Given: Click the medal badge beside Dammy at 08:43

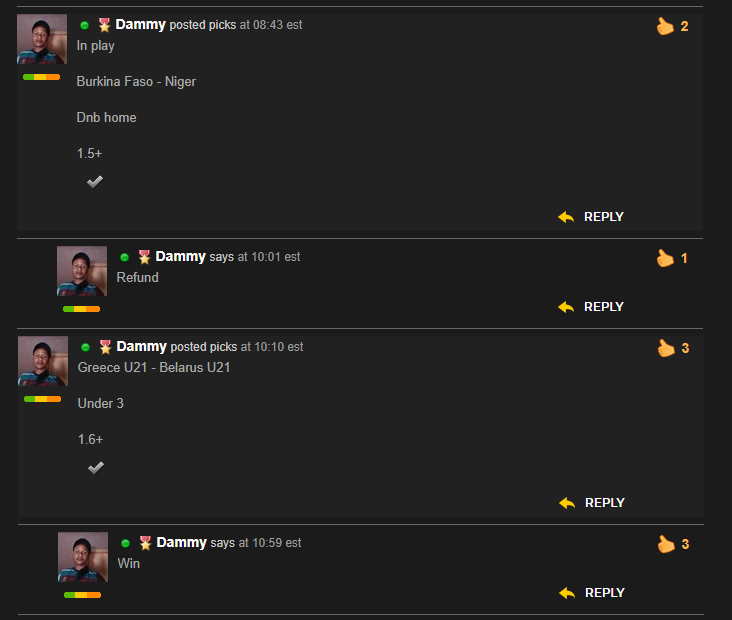Looking at the screenshot, I should click(104, 25).
